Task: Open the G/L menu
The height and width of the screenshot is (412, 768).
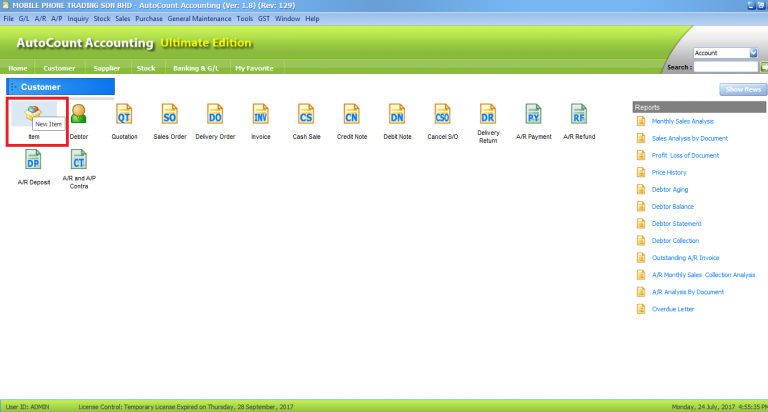Action: point(24,19)
